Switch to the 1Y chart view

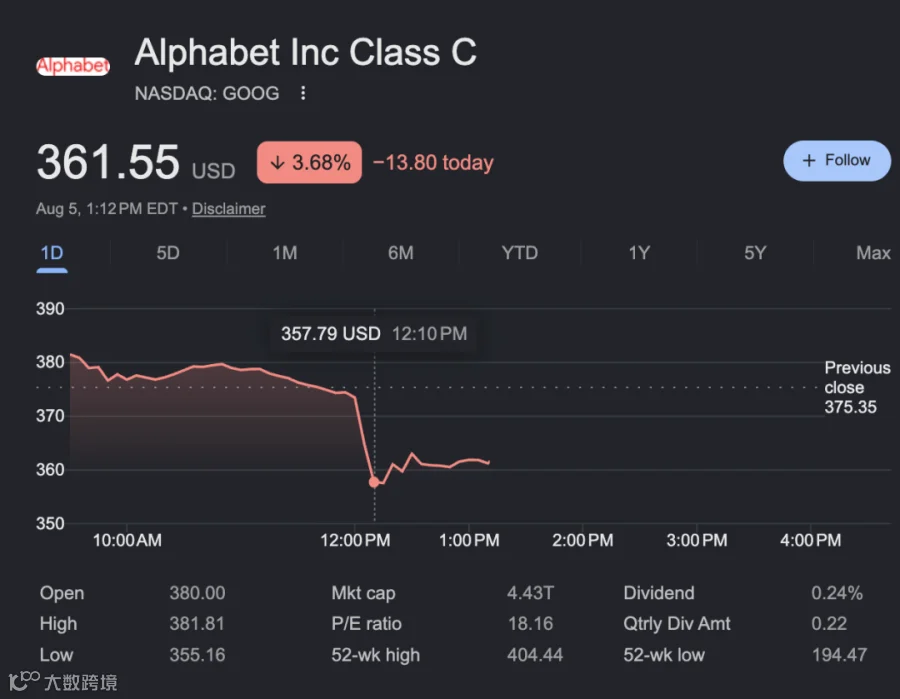pos(639,253)
